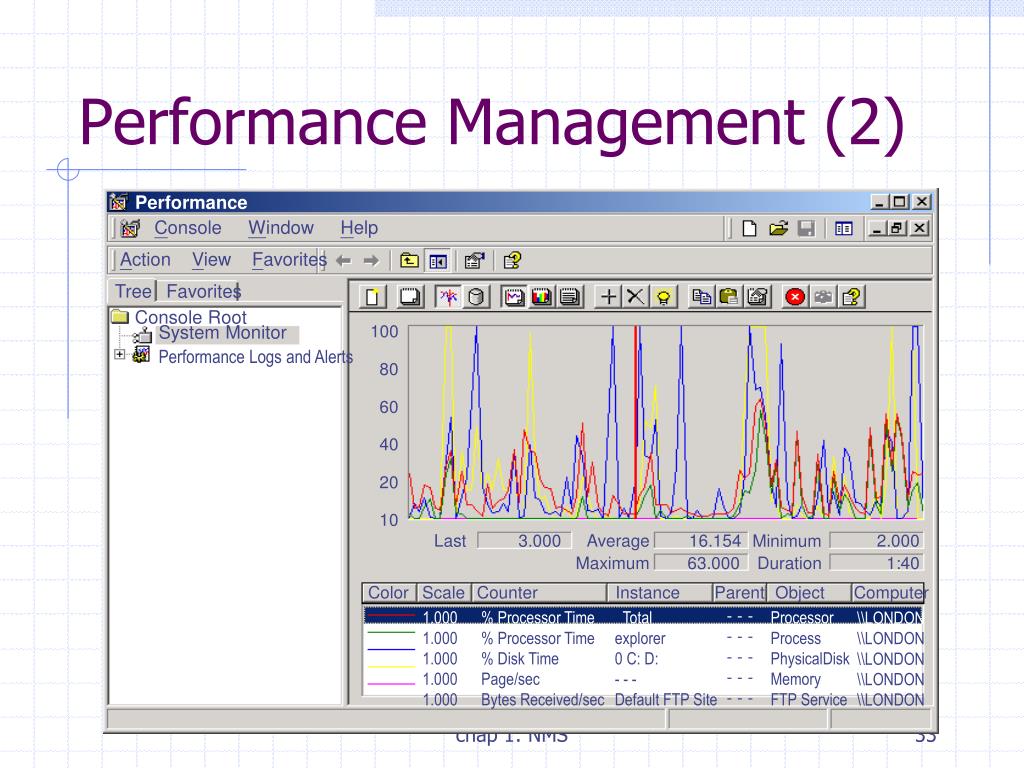Screen dimensions: 1024x768
Task: Click the Maximum value field 63.000
Action: [x=701, y=563]
